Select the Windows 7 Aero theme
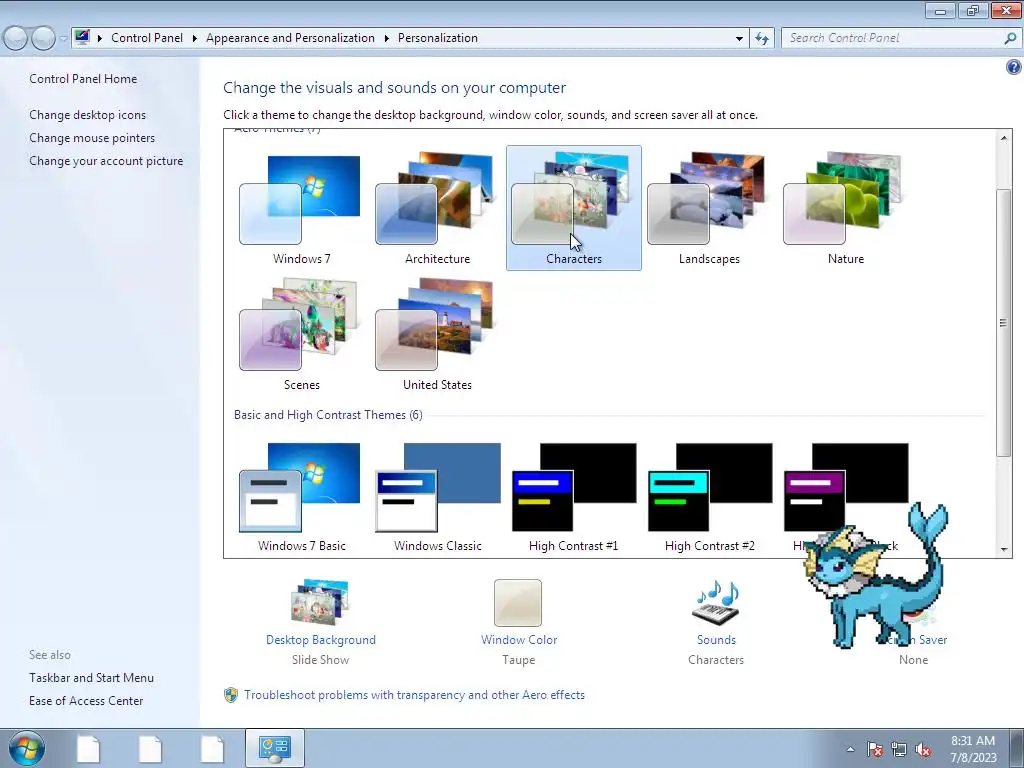The height and width of the screenshot is (768, 1024). pos(301,208)
